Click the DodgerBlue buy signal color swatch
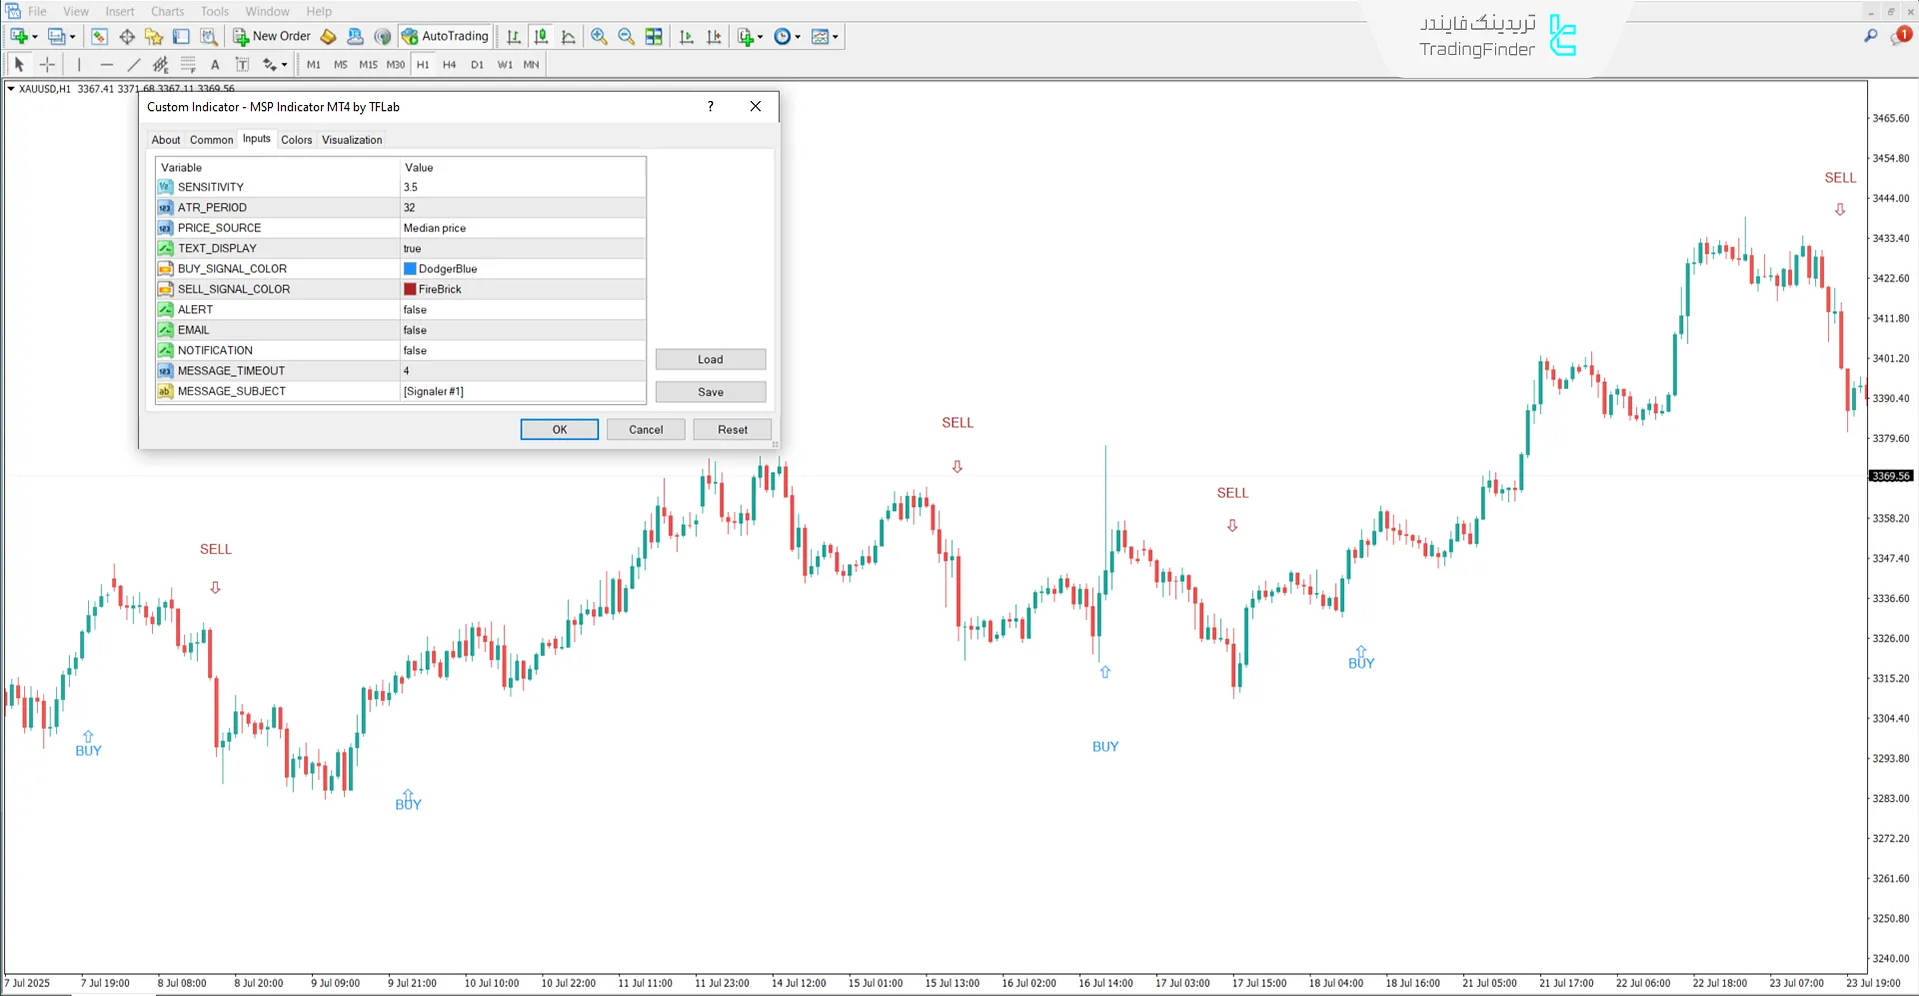Image resolution: width=1919 pixels, height=996 pixels. [410, 269]
